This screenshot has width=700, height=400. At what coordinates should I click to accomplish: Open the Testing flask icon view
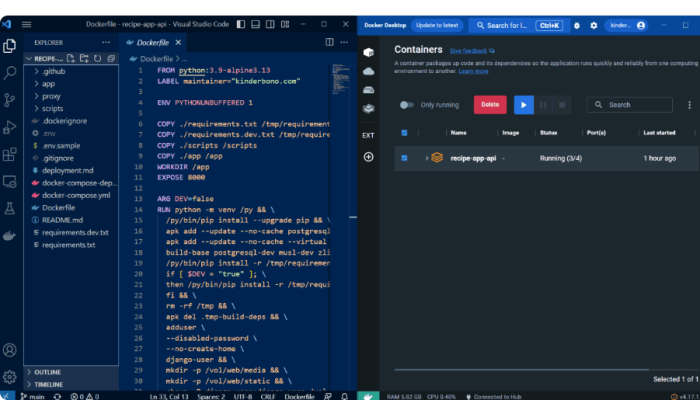pyautogui.click(x=9, y=208)
